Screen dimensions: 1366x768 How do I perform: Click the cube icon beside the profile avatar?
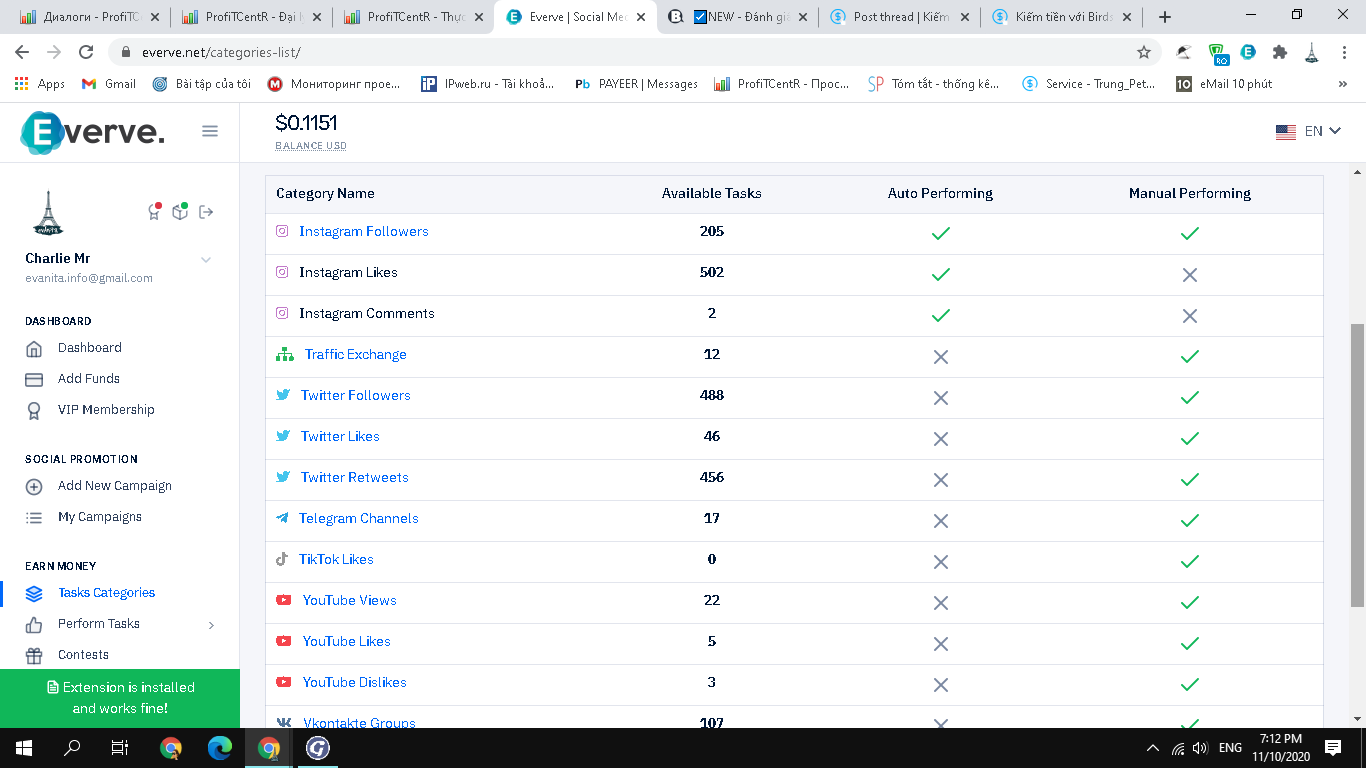(180, 211)
